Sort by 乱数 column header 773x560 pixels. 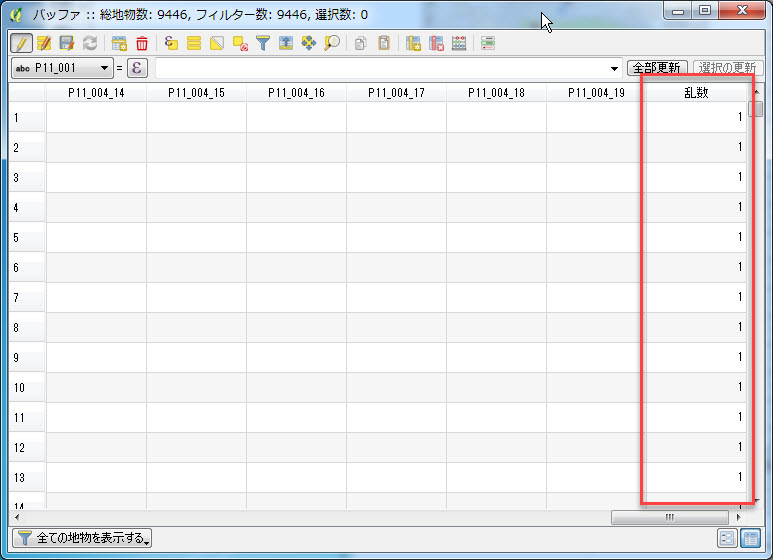tap(696, 93)
